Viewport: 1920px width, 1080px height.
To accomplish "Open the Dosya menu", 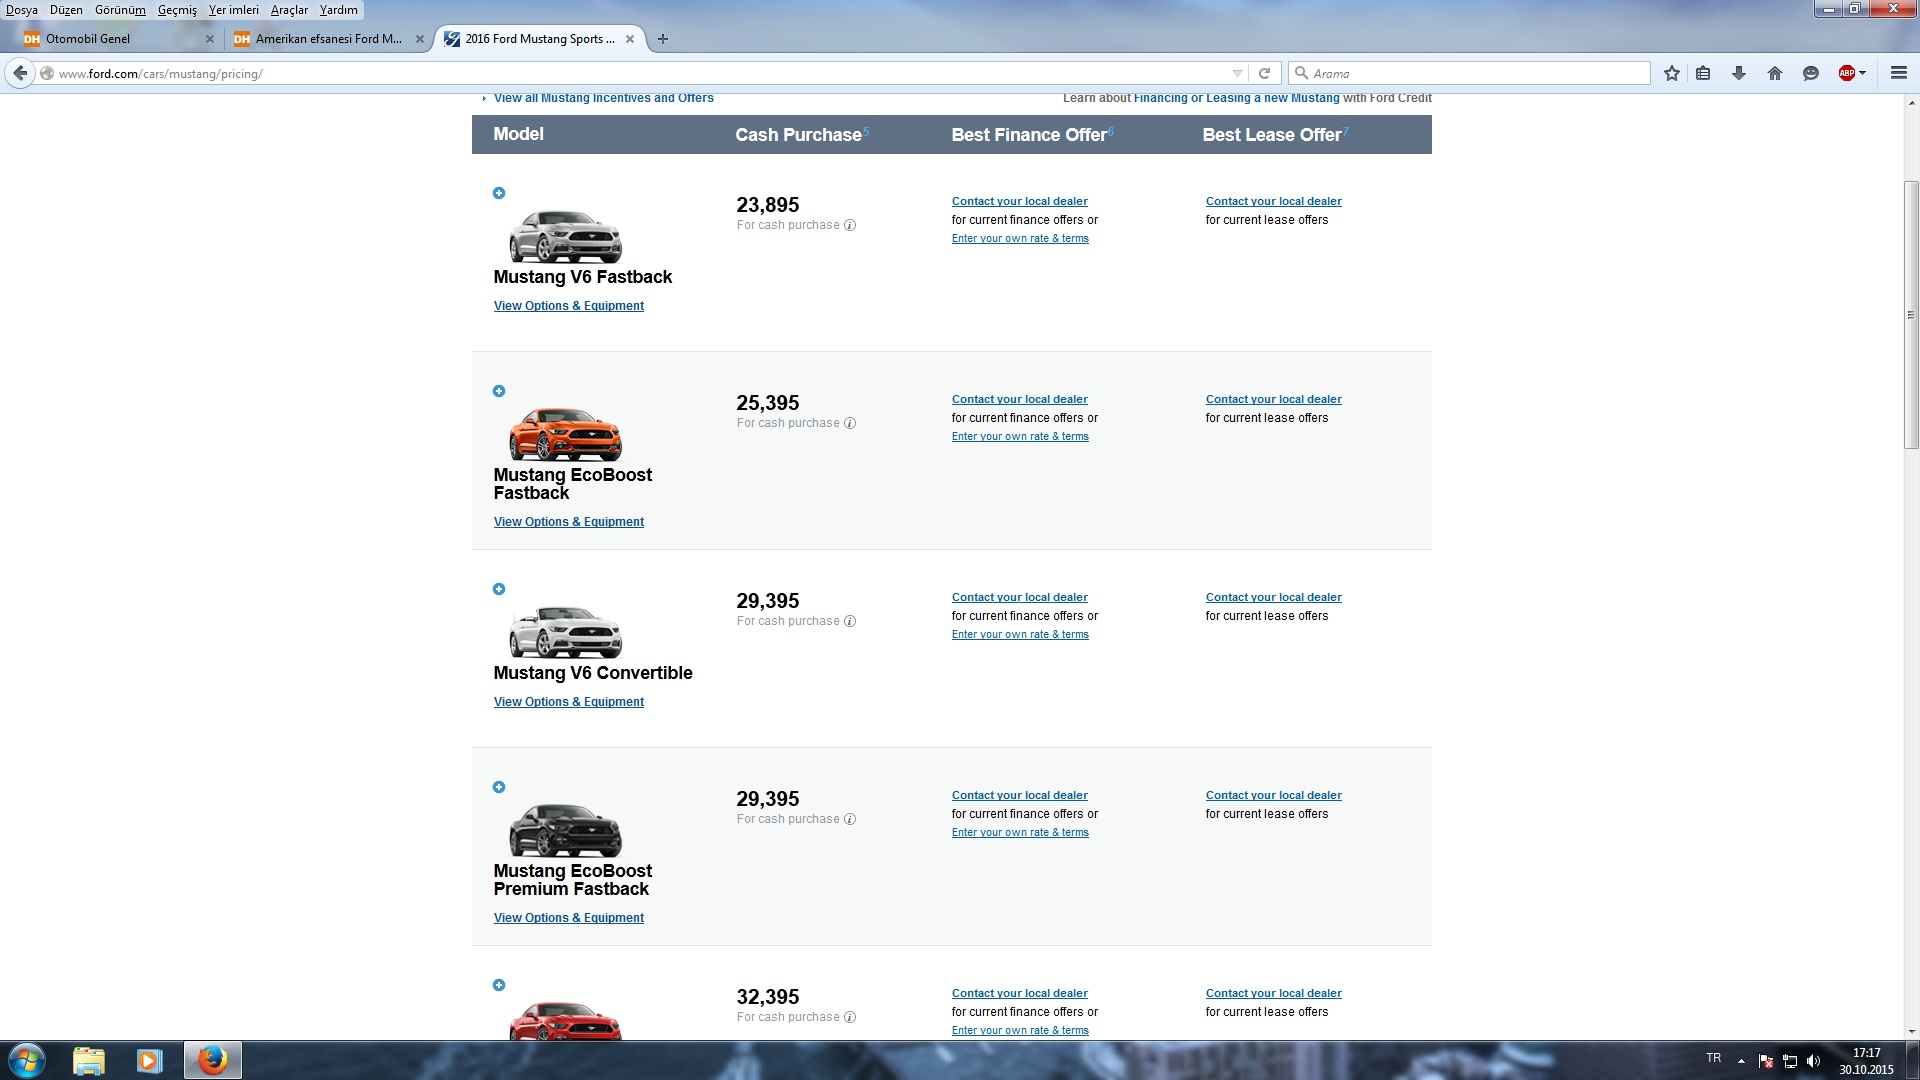I will [x=22, y=10].
